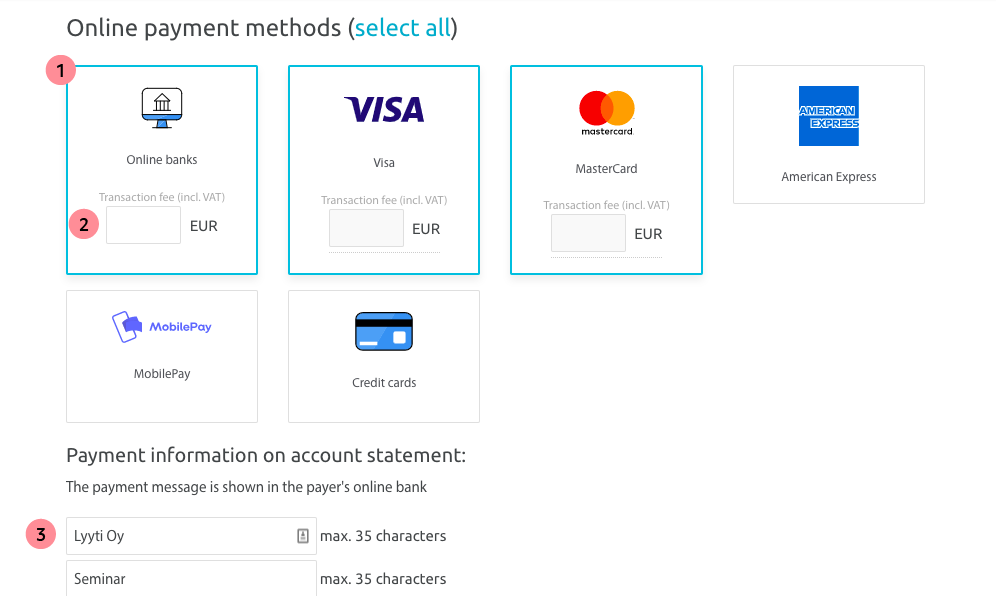Deselect the Visa payment method label

[x=384, y=163]
